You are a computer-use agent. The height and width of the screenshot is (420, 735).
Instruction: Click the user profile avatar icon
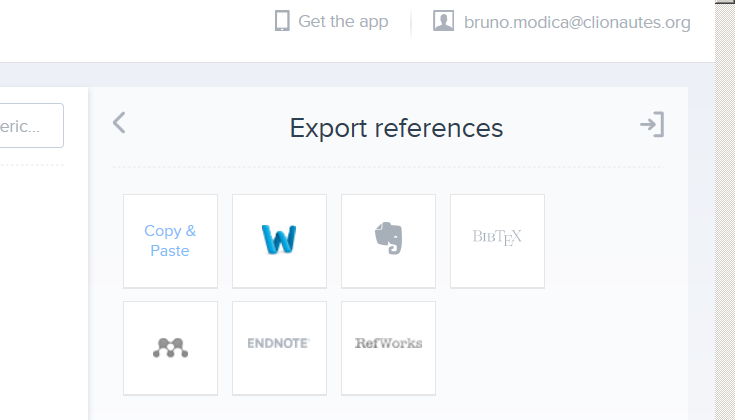(443, 21)
